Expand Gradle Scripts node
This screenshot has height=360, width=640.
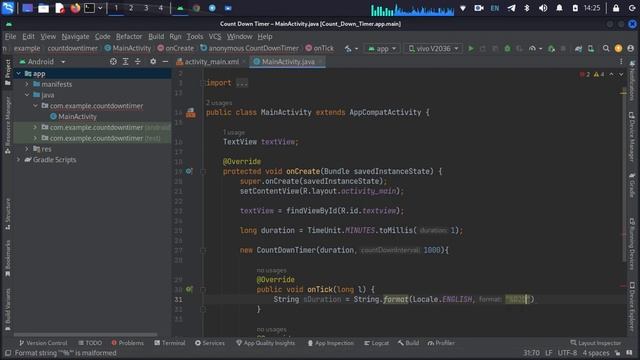click(x=18, y=160)
